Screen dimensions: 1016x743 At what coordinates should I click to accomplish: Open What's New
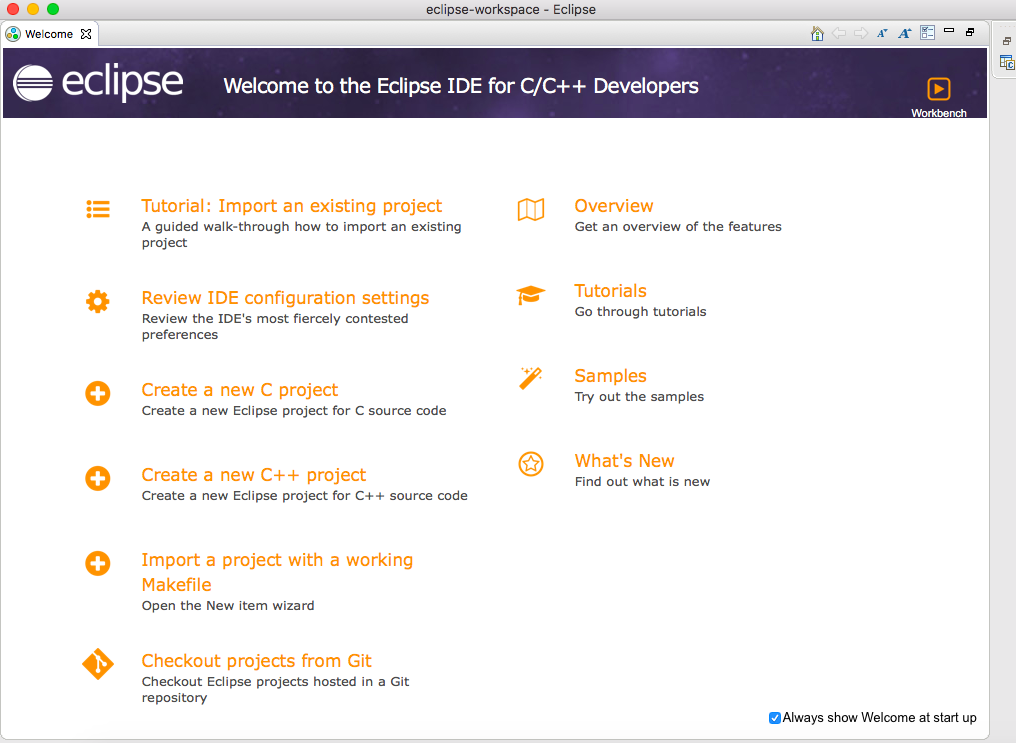[624, 460]
